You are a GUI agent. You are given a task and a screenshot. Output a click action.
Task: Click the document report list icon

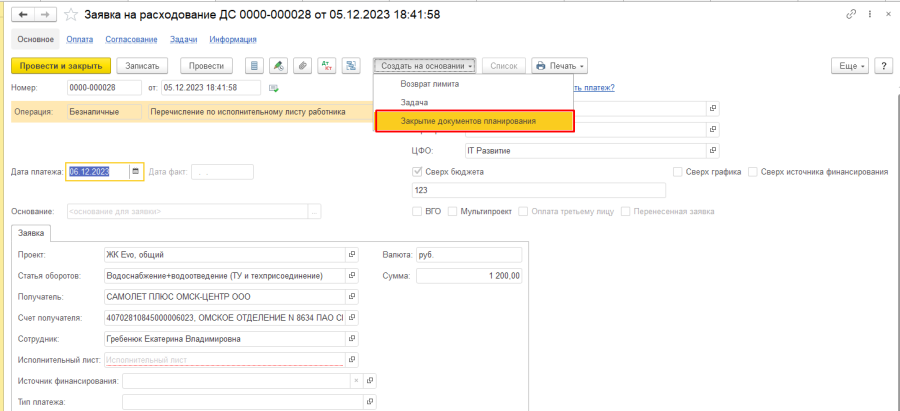(x=254, y=66)
